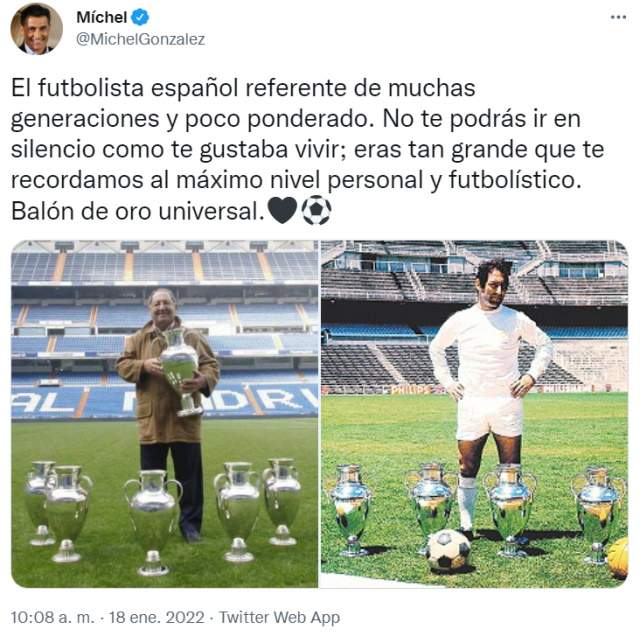Click the word 'futbolista' in the tweet
640x636 pixels.
[91, 88]
